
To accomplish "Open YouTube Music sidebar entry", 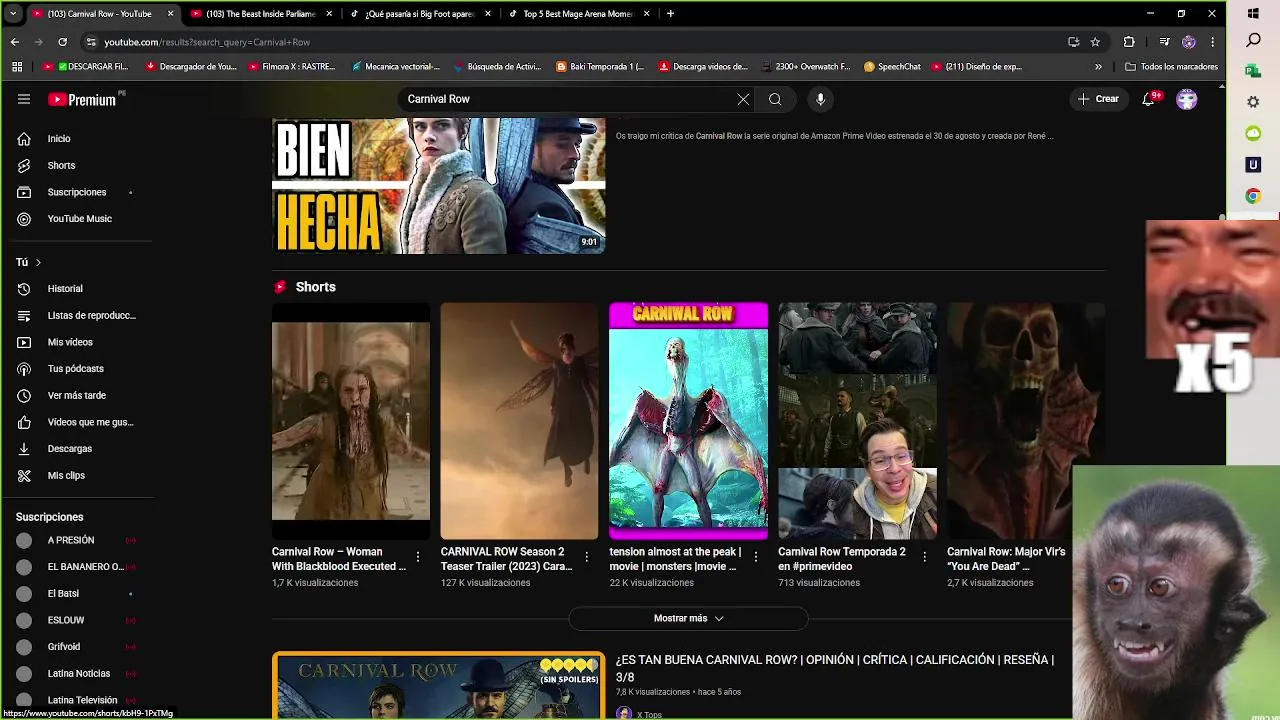I will 78,218.
